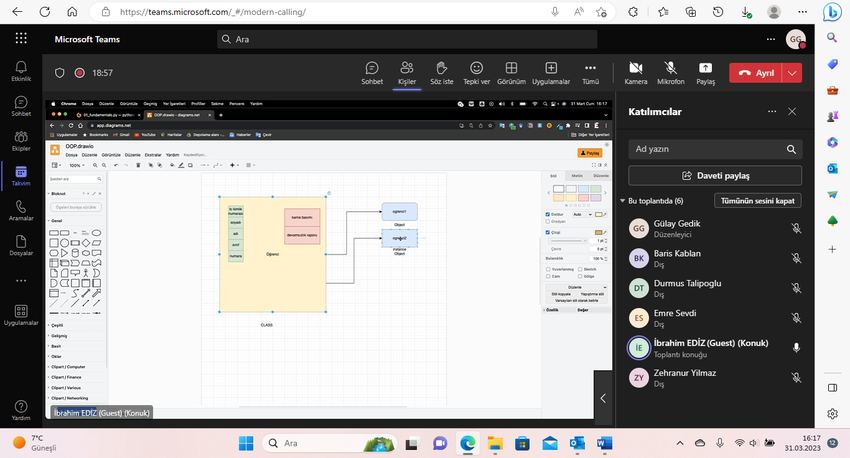
Task: Open Teams settings and more ellipsis
Action: [x=770, y=39]
